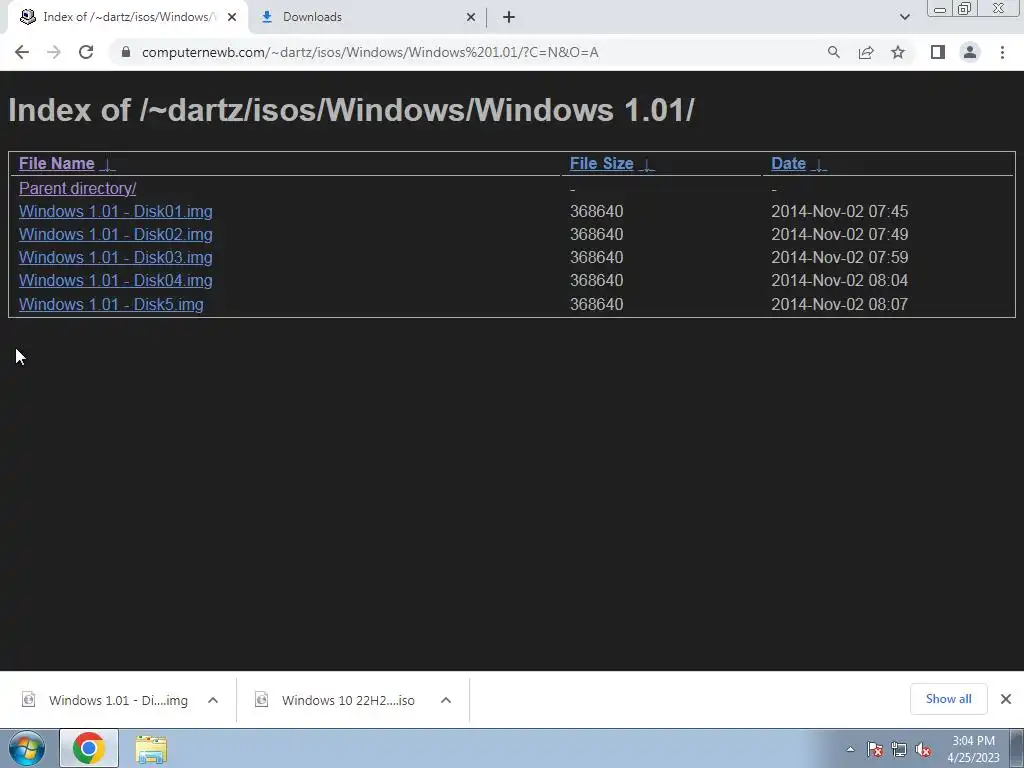Screen dimensions: 1024x768
Task: Share this page via share icon
Action: (x=866, y=52)
